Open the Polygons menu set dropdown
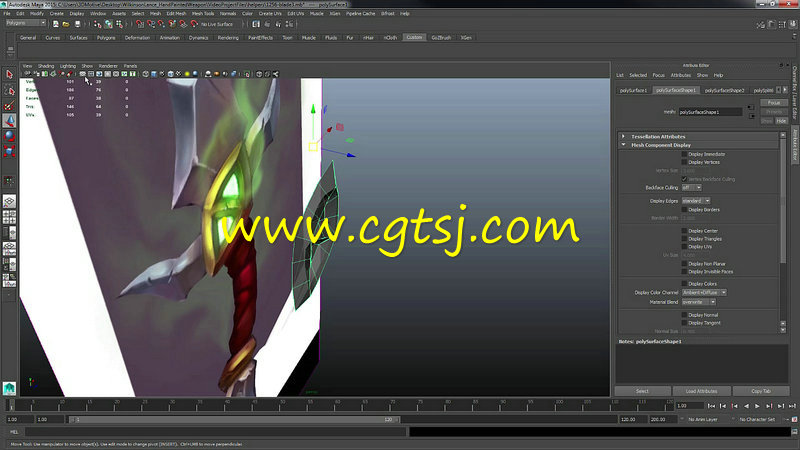Image resolution: width=800 pixels, height=450 pixels. click(26, 23)
